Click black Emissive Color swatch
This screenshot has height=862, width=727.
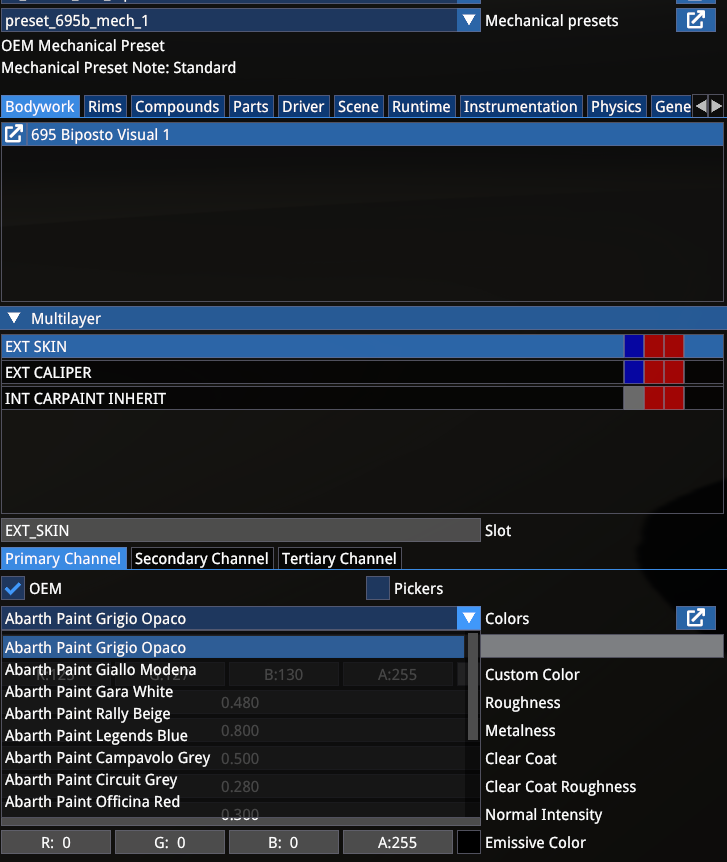469,842
